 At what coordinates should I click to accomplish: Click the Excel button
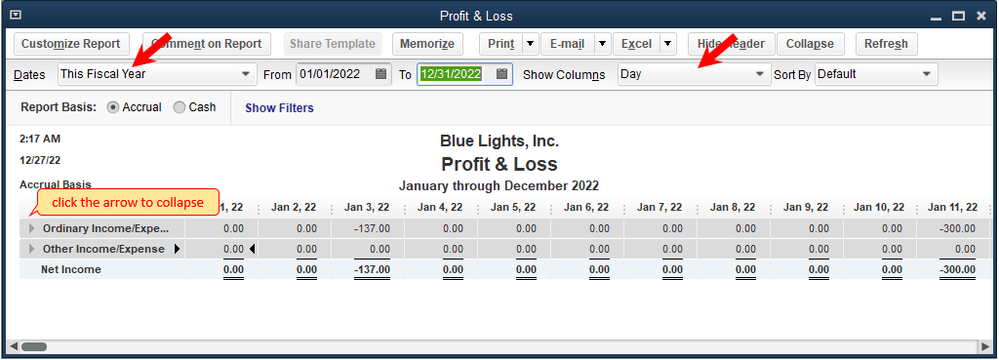[x=636, y=44]
